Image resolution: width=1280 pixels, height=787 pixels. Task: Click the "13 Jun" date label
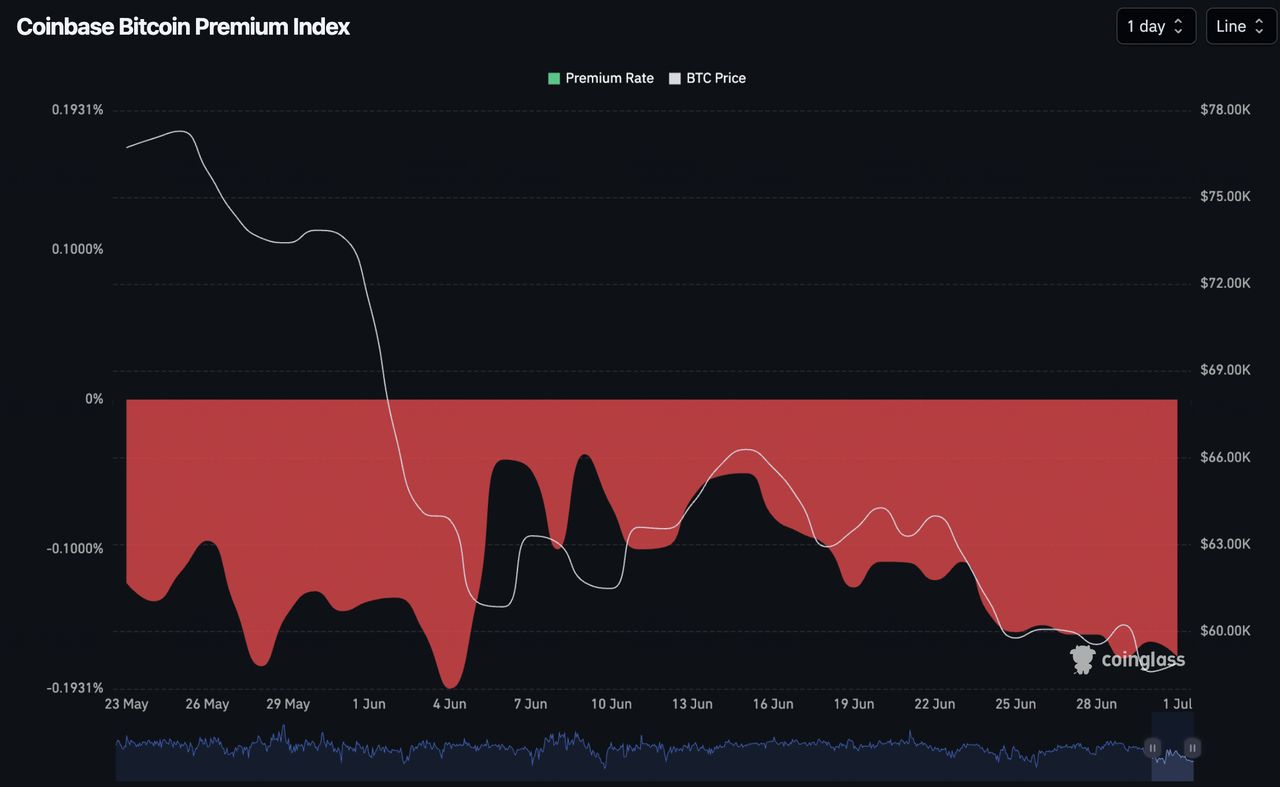[x=692, y=704]
